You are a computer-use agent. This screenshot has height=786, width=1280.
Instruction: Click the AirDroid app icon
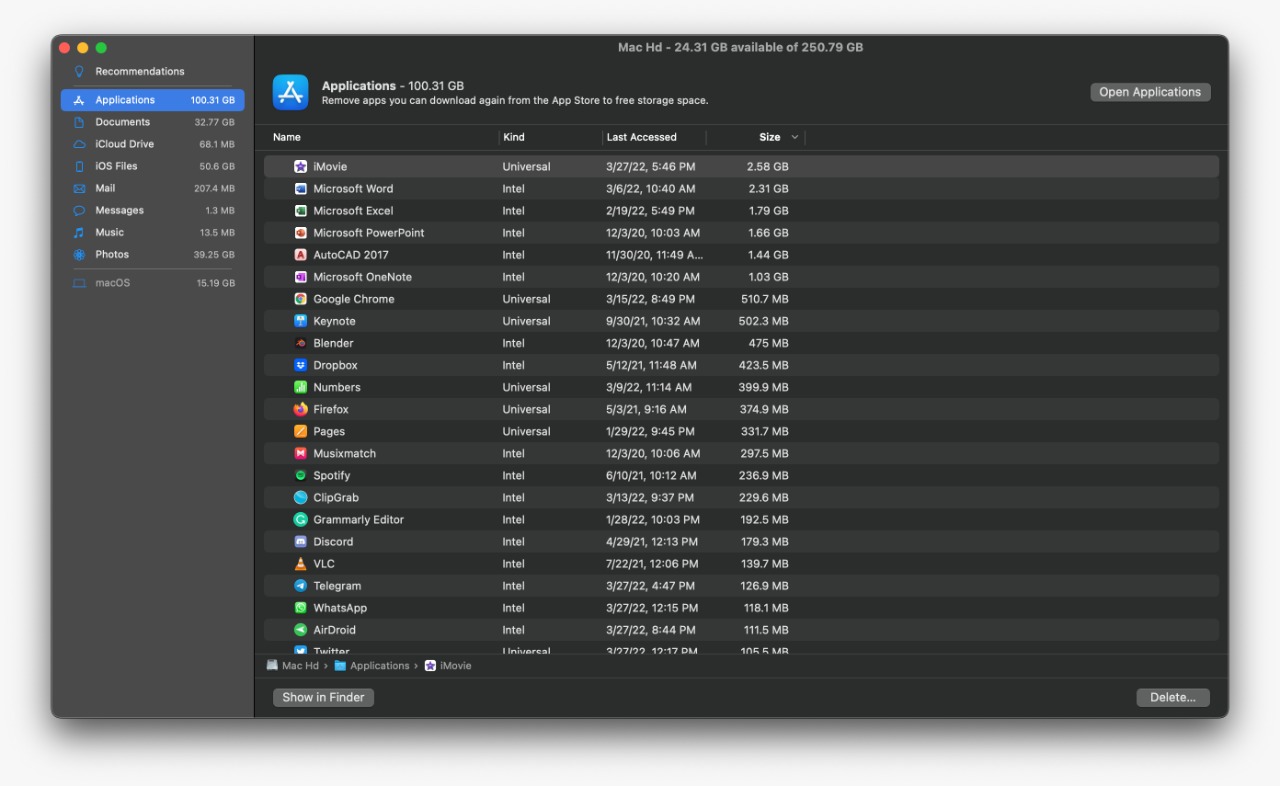click(x=300, y=630)
